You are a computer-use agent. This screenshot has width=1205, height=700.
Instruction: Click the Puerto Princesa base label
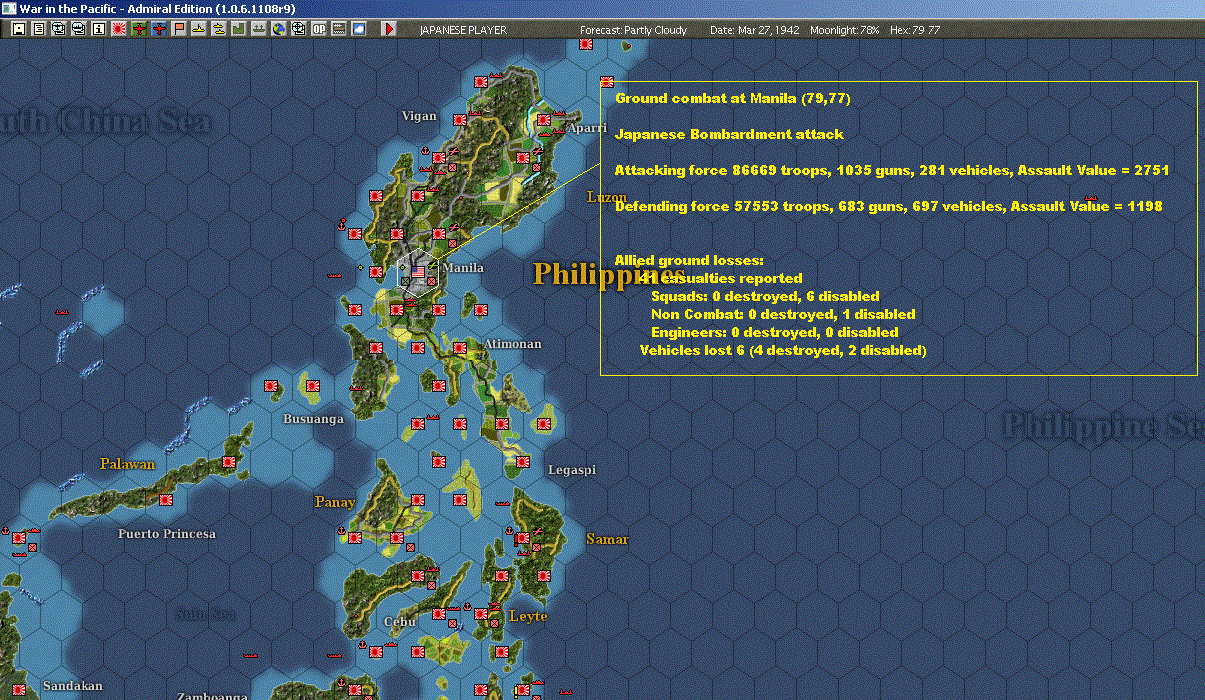[167, 534]
